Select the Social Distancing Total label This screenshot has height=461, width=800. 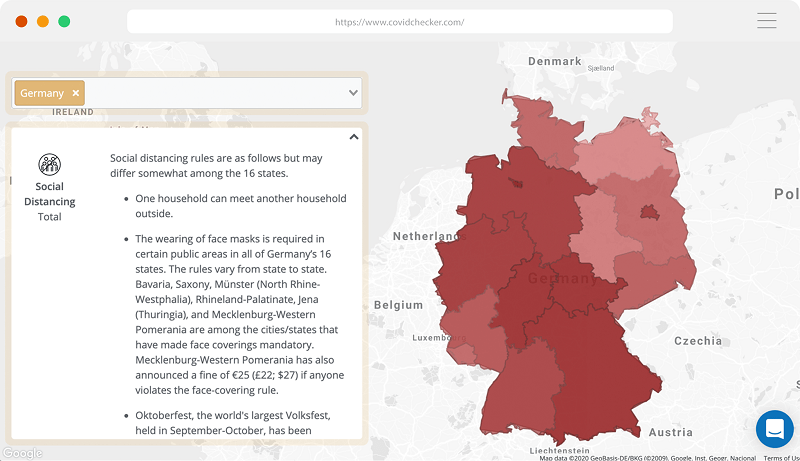coord(49,201)
